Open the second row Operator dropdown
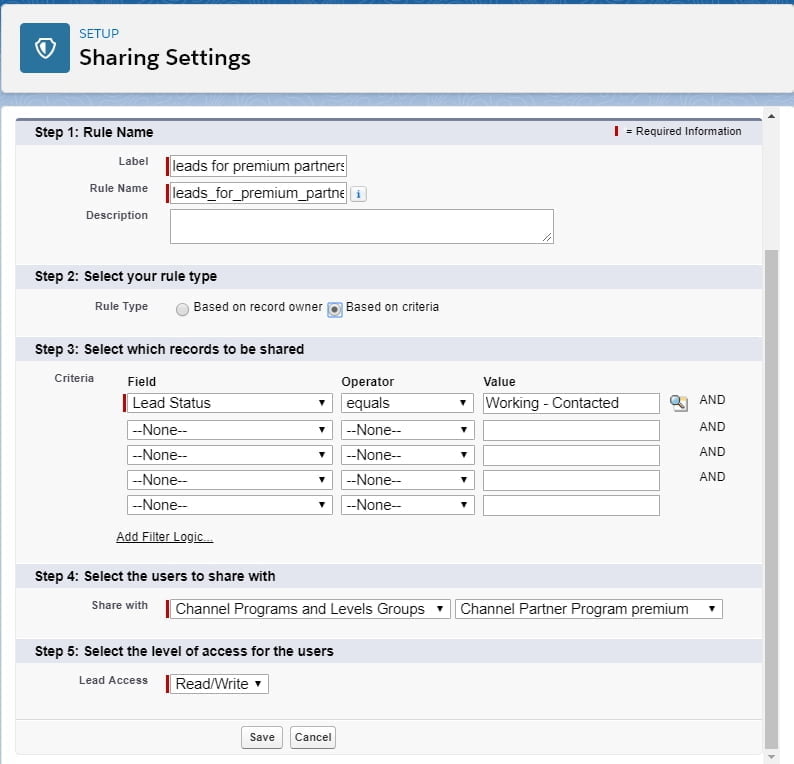 coord(408,430)
